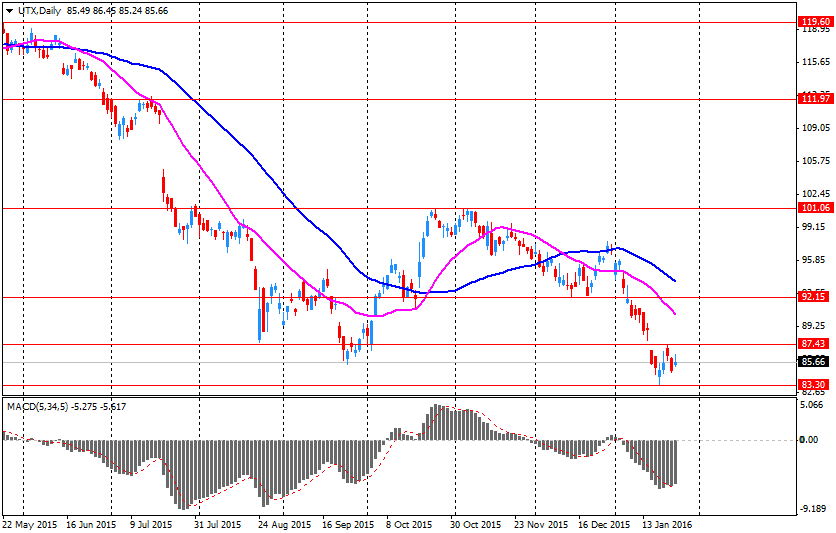Click the MACD zero level 0.00 label
Image resolution: width=836 pixels, height=533 pixels.
pyautogui.click(x=810, y=440)
